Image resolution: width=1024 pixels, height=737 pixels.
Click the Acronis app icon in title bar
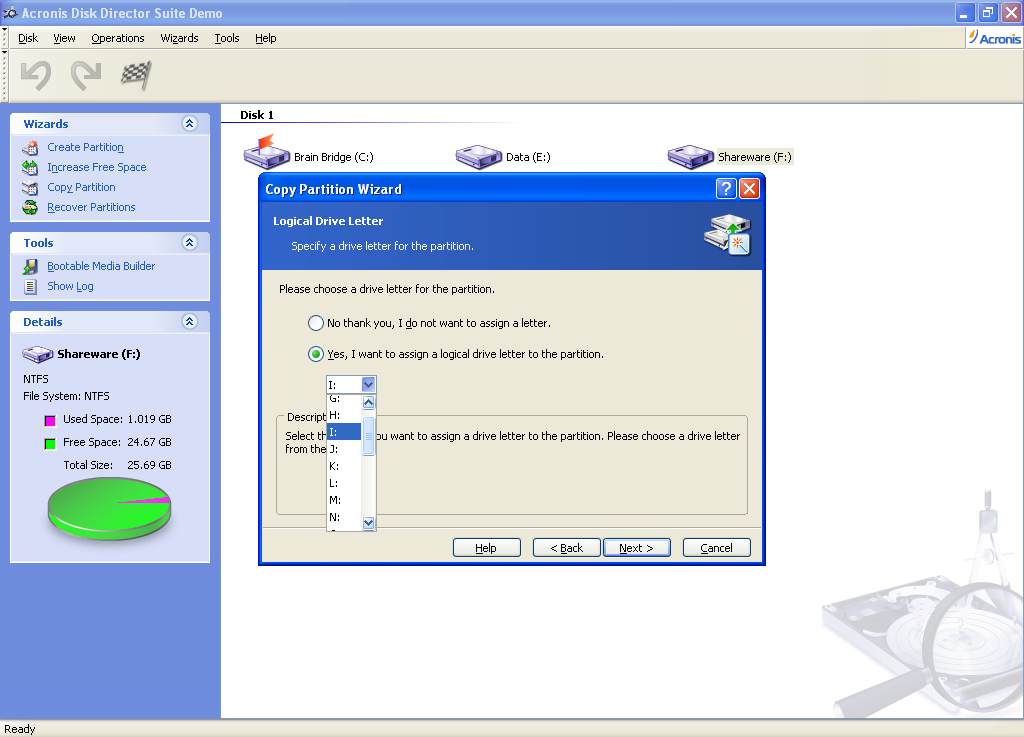coord(10,12)
